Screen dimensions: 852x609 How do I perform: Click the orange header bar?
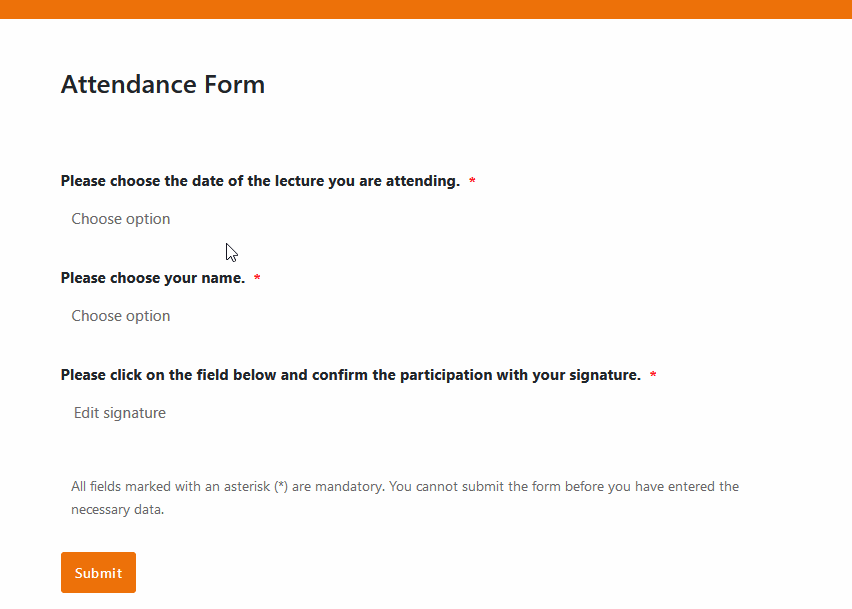click(x=426, y=9)
